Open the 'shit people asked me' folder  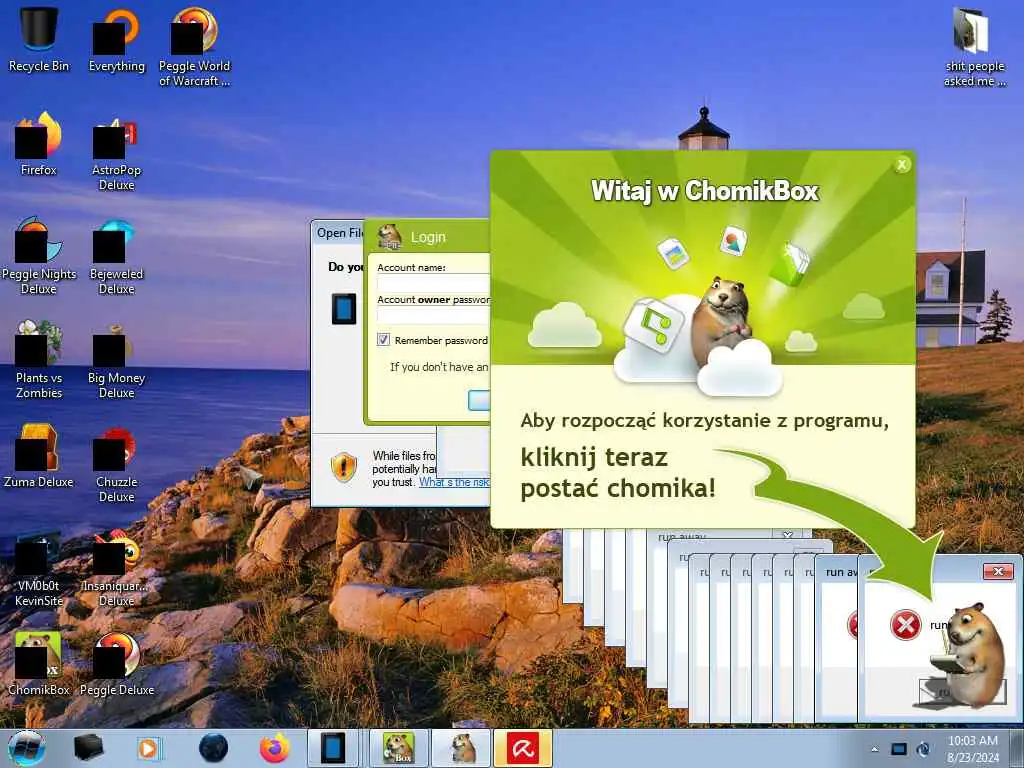tap(974, 45)
